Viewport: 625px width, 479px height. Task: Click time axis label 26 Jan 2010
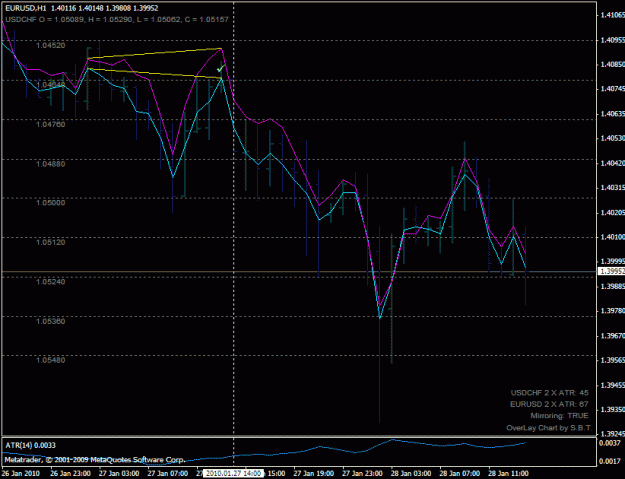[21, 473]
